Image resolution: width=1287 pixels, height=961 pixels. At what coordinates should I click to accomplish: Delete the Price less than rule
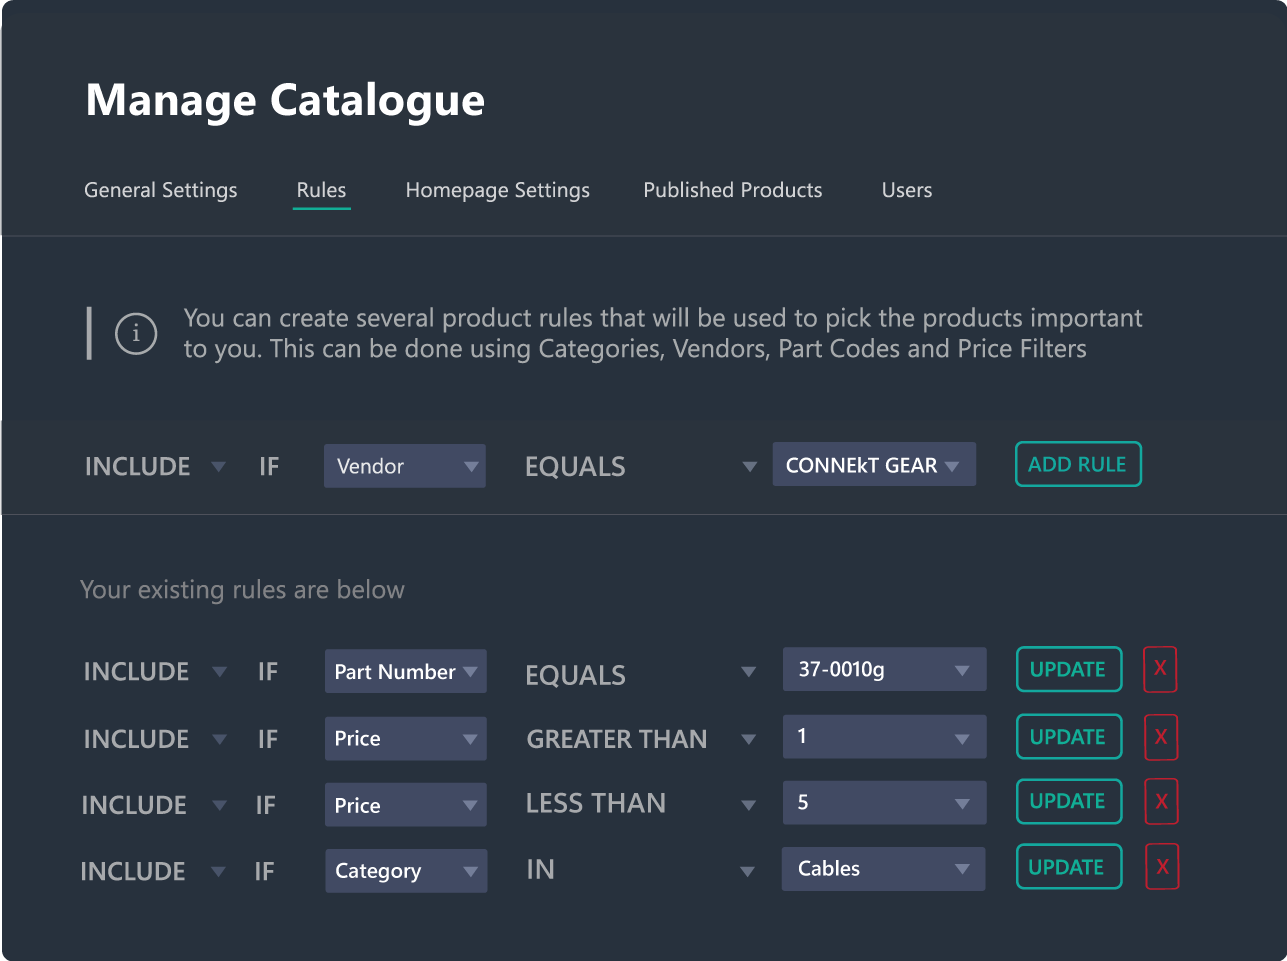[1161, 802]
